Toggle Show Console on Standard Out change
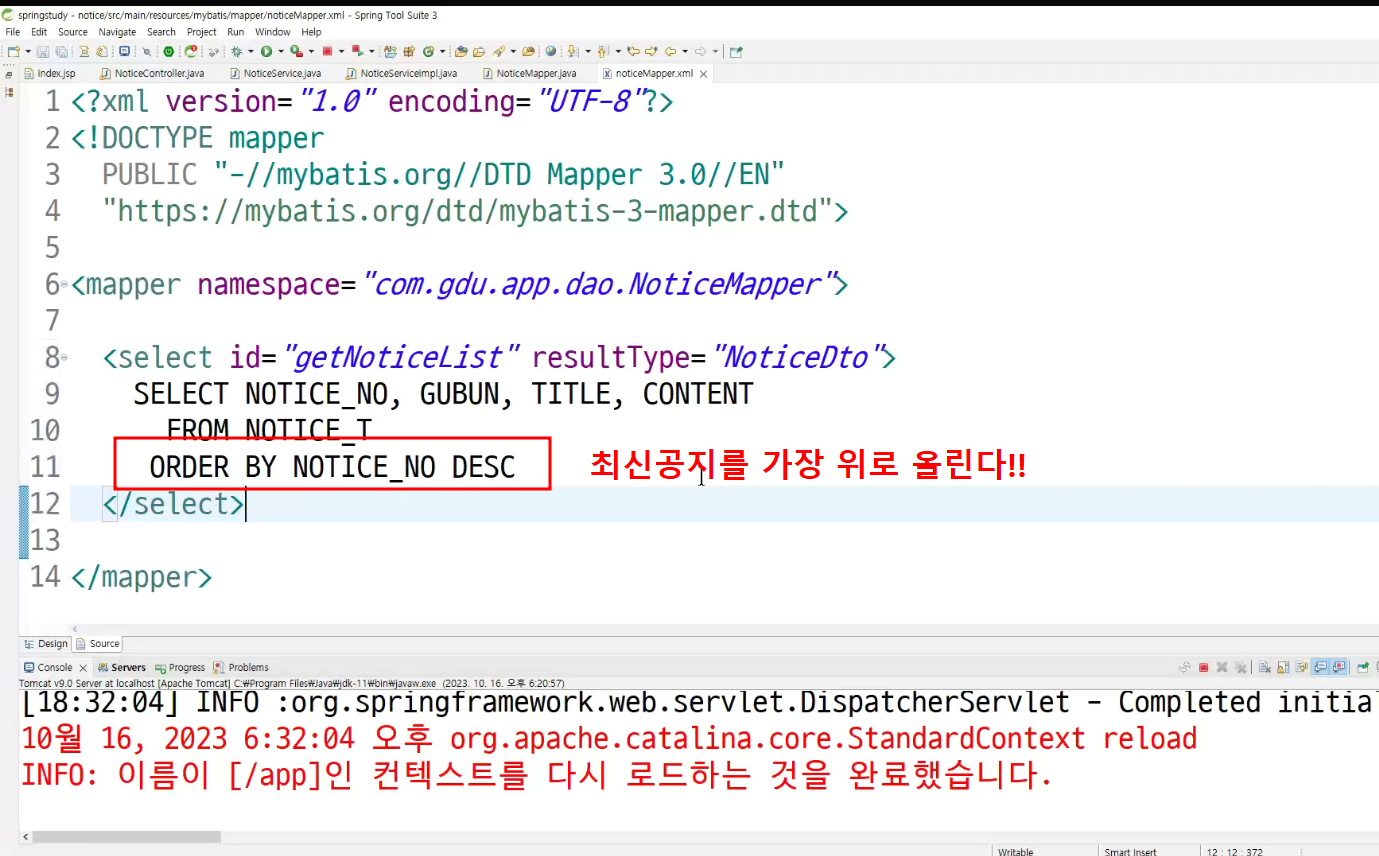Viewport: 1379px width, 856px height. click(x=1320, y=667)
